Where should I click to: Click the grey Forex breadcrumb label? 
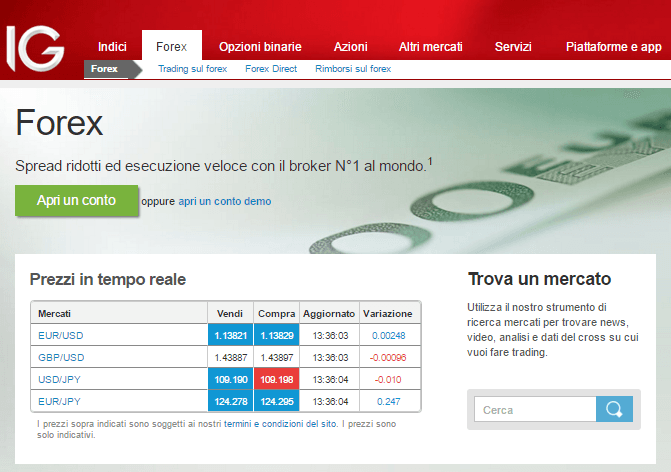(104, 69)
